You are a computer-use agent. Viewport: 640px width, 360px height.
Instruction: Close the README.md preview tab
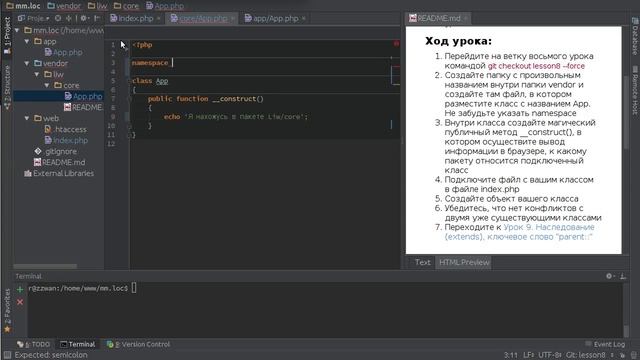click(465, 18)
